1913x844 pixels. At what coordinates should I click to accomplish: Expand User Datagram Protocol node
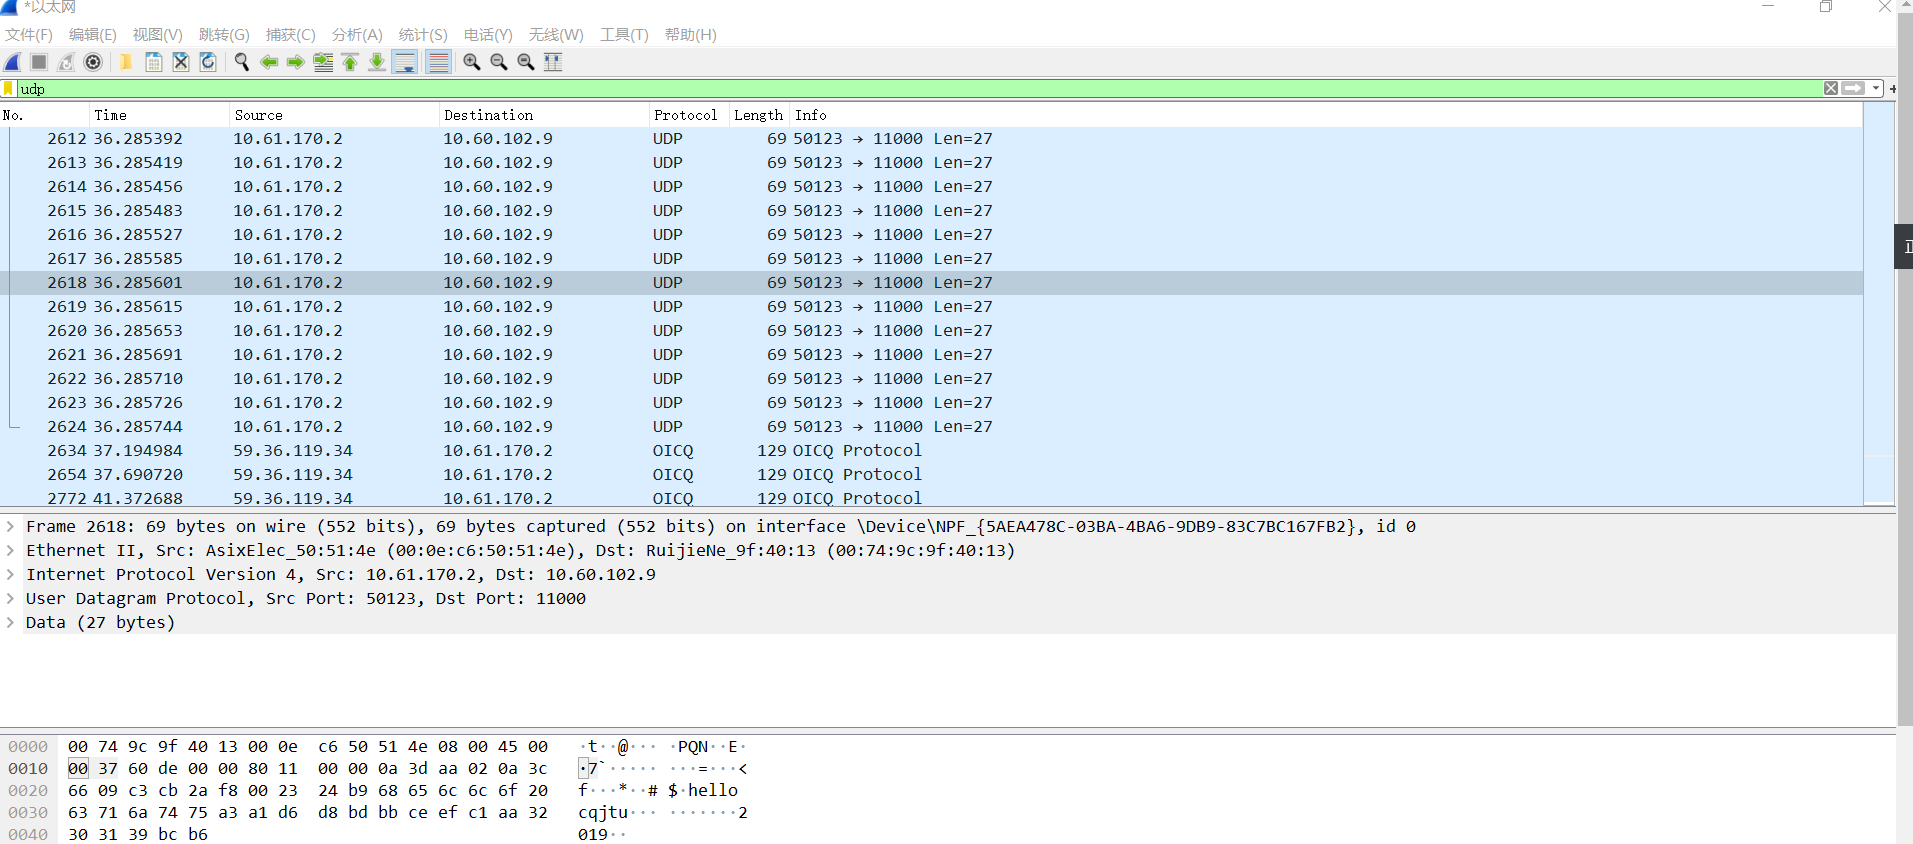(10, 598)
